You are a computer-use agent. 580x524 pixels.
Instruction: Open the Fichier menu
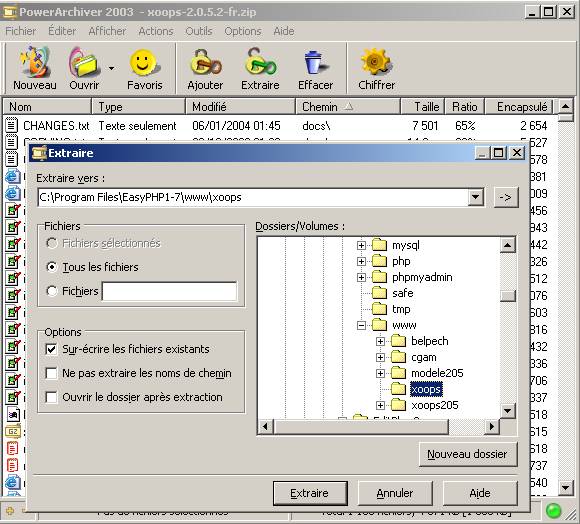tap(21, 31)
